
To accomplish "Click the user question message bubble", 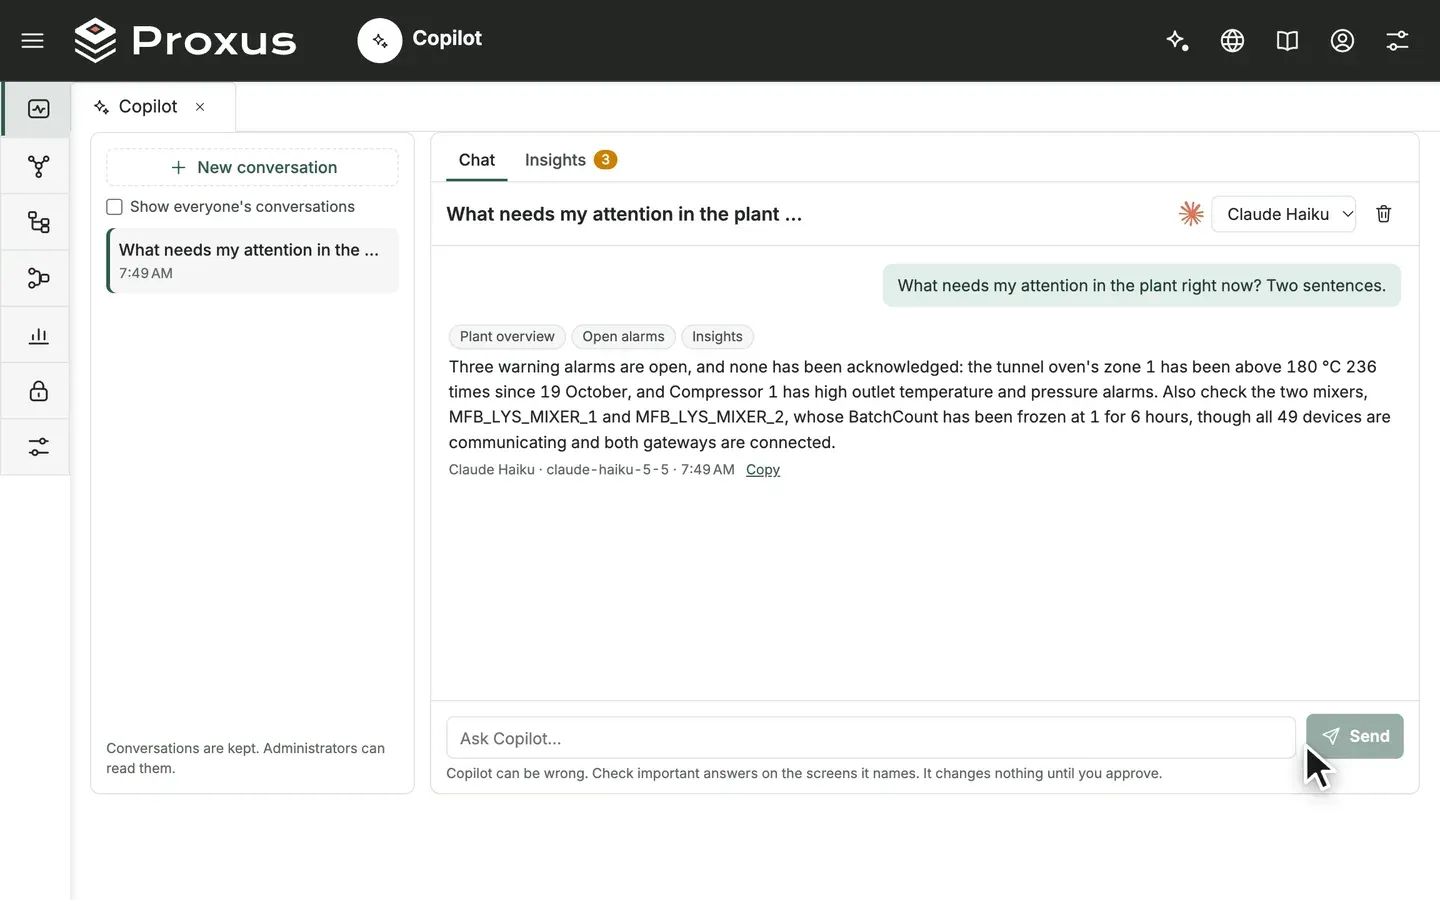I will (x=1141, y=286).
